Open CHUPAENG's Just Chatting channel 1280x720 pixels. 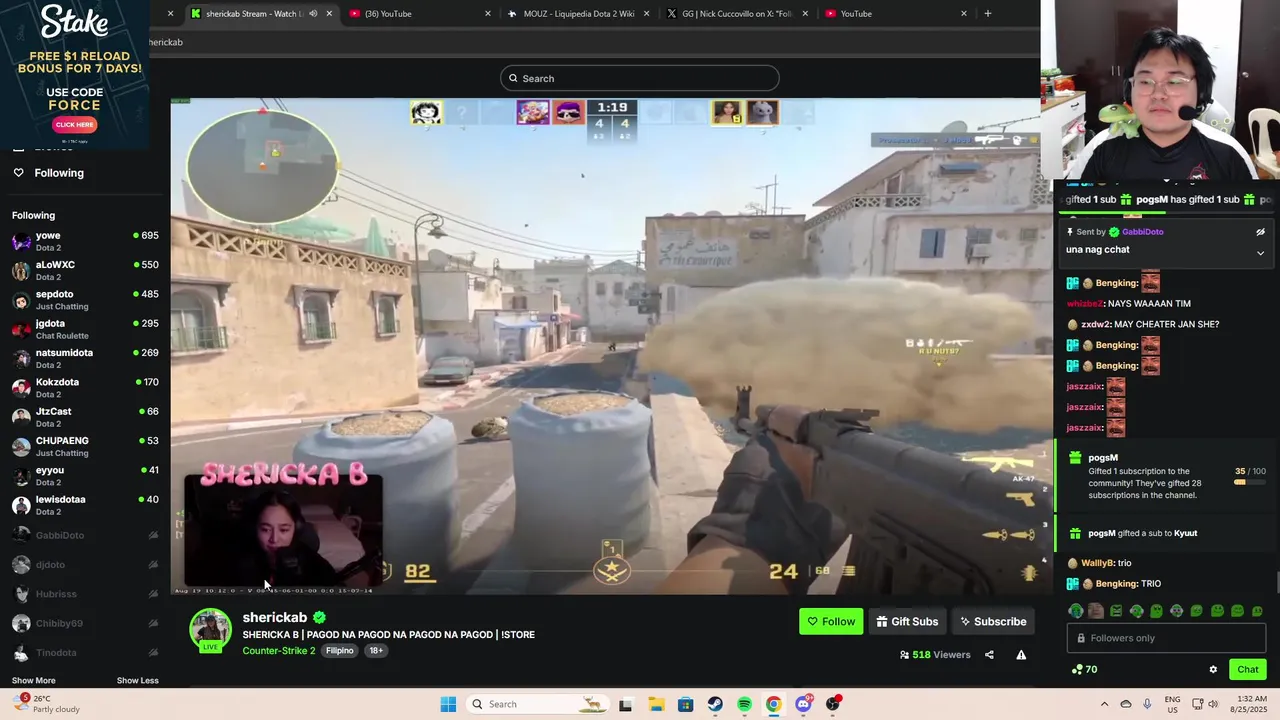[85, 446]
